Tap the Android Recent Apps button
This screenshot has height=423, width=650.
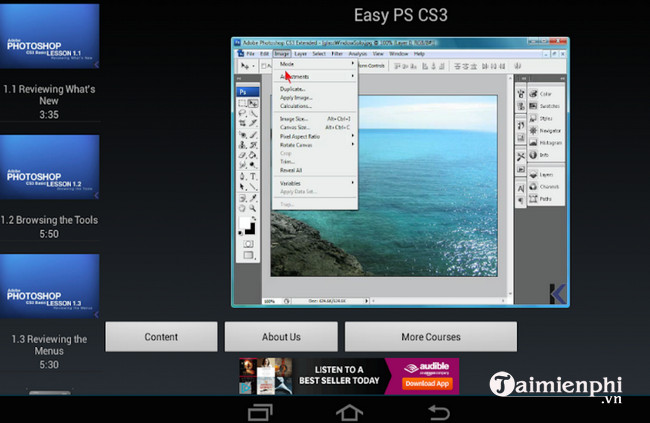[x=260, y=413]
